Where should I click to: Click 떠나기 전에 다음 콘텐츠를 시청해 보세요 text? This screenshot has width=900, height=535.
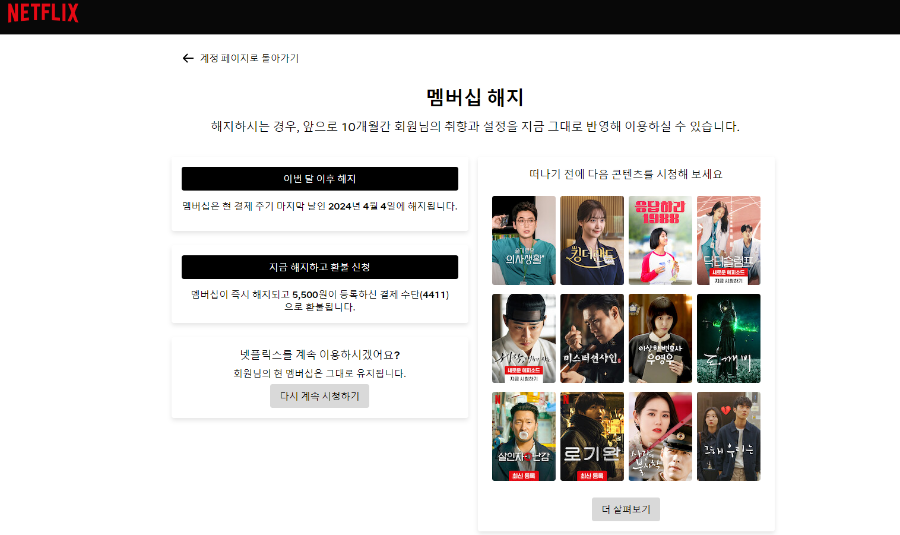(x=626, y=174)
